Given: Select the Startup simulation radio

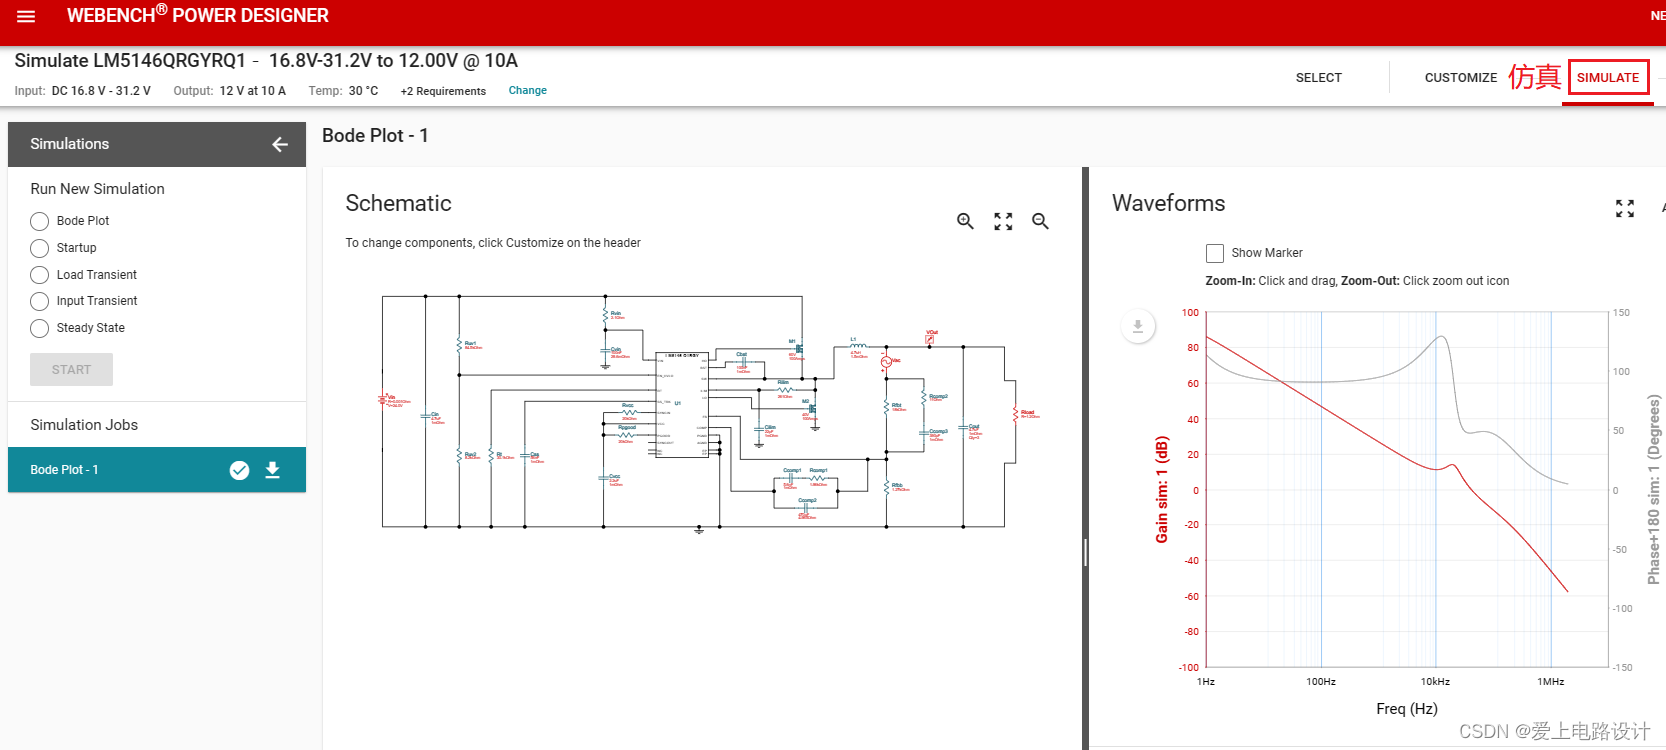Looking at the screenshot, I should [x=39, y=248].
